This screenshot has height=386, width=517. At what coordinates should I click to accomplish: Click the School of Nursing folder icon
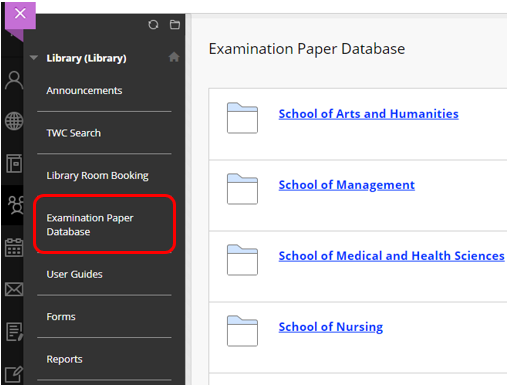pos(242,331)
